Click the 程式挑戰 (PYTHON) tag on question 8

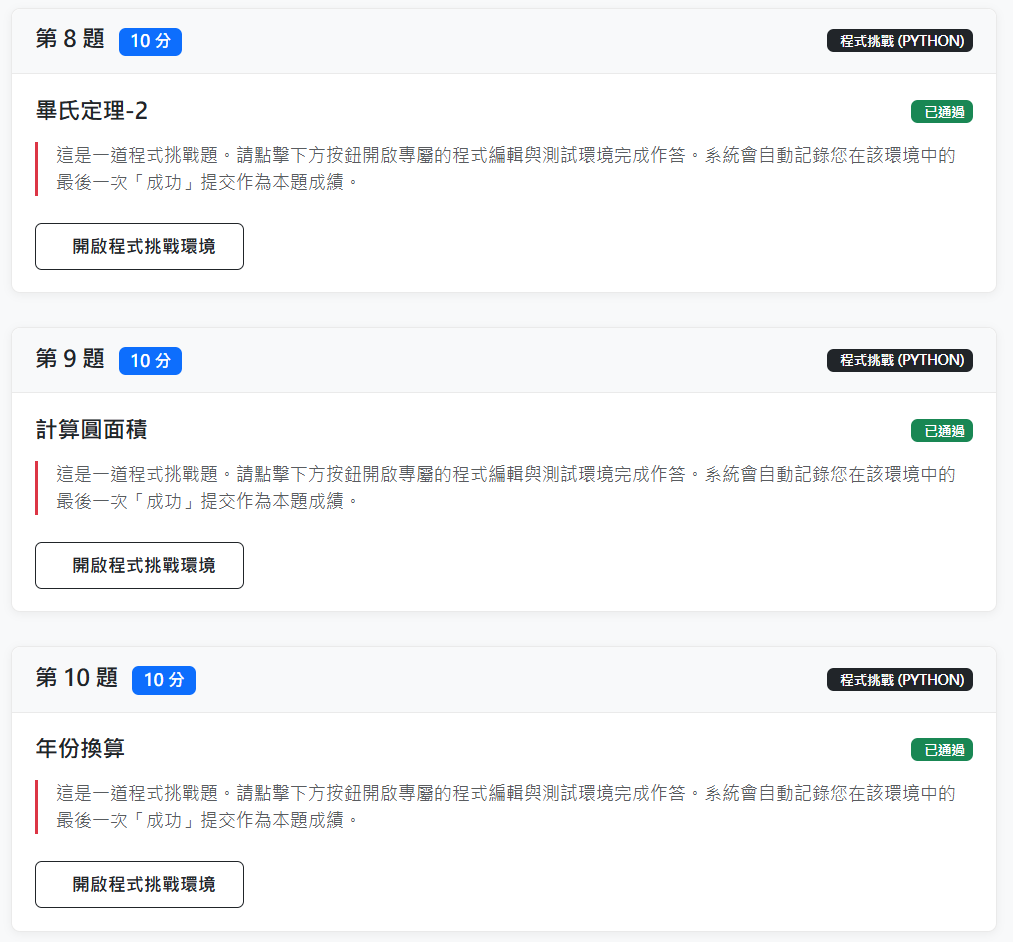click(x=900, y=41)
